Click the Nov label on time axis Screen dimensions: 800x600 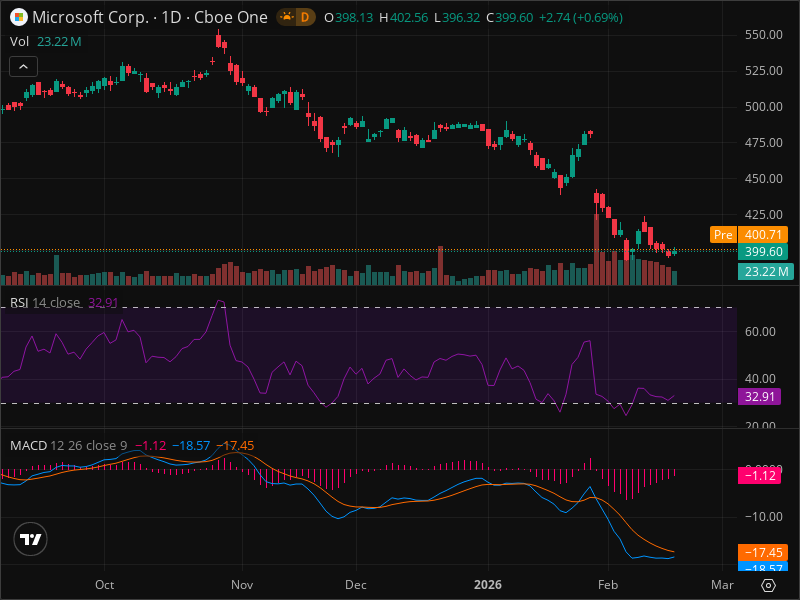(x=242, y=585)
